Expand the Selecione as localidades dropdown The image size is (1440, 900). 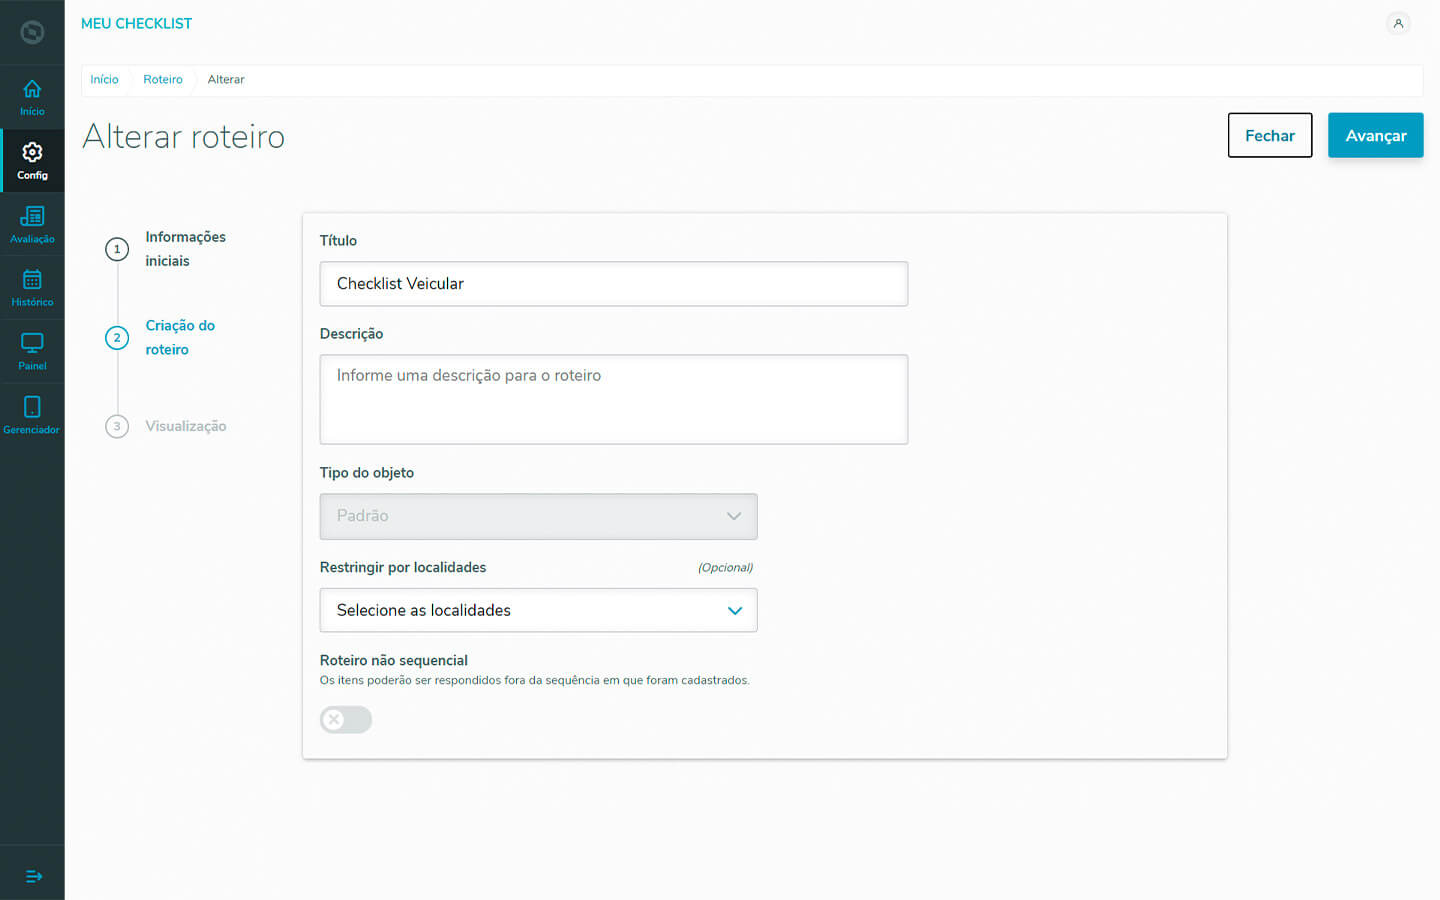tap(538, 610)
